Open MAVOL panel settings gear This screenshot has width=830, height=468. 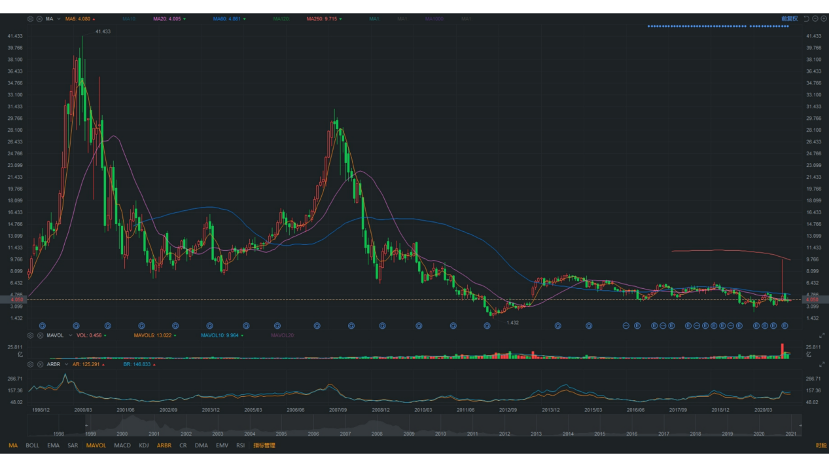(x=30, y=335)
